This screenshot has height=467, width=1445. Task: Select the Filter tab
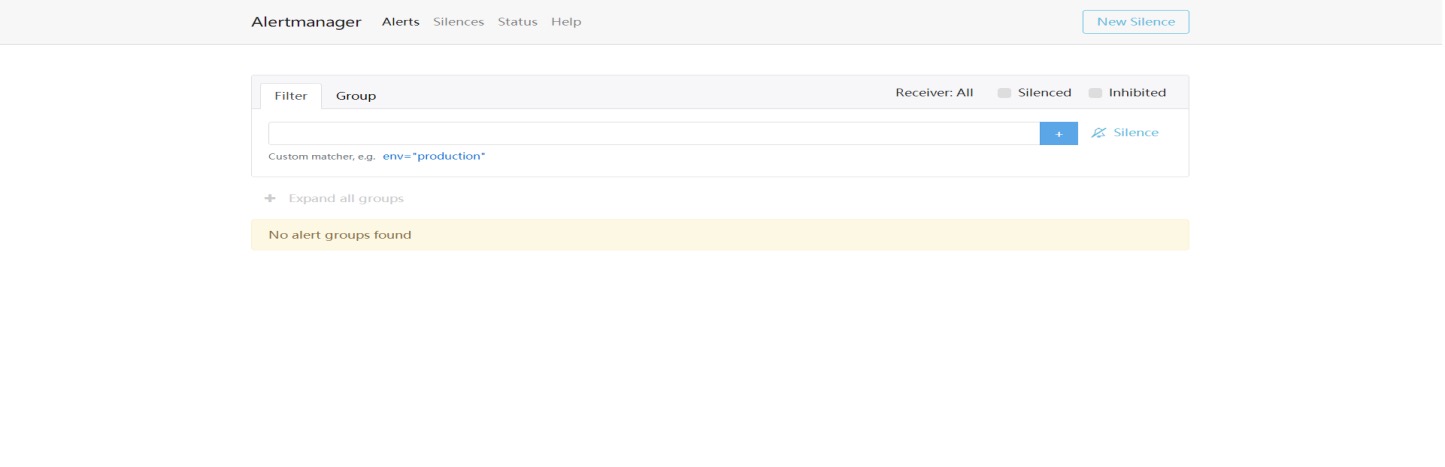[291, 96]
